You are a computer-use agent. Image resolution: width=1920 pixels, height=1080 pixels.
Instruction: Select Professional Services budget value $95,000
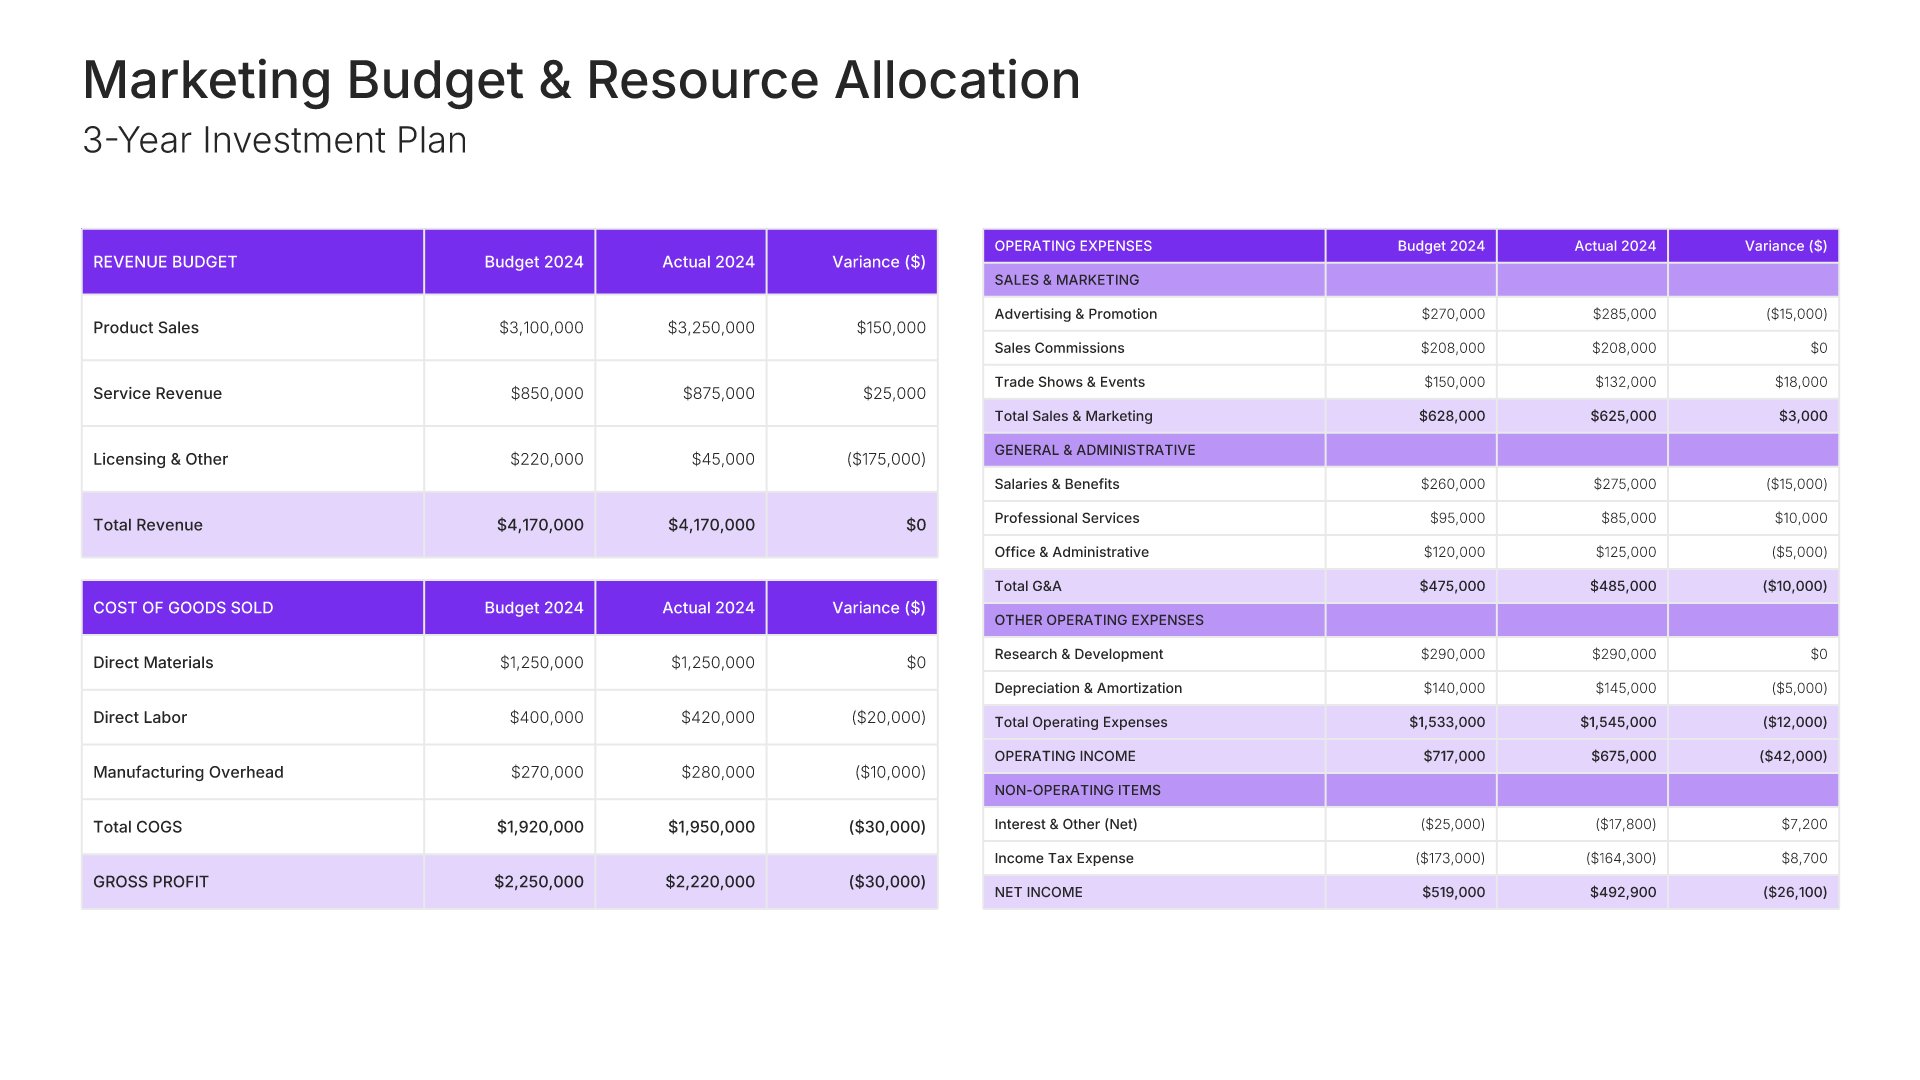[x=1457, y=518]
